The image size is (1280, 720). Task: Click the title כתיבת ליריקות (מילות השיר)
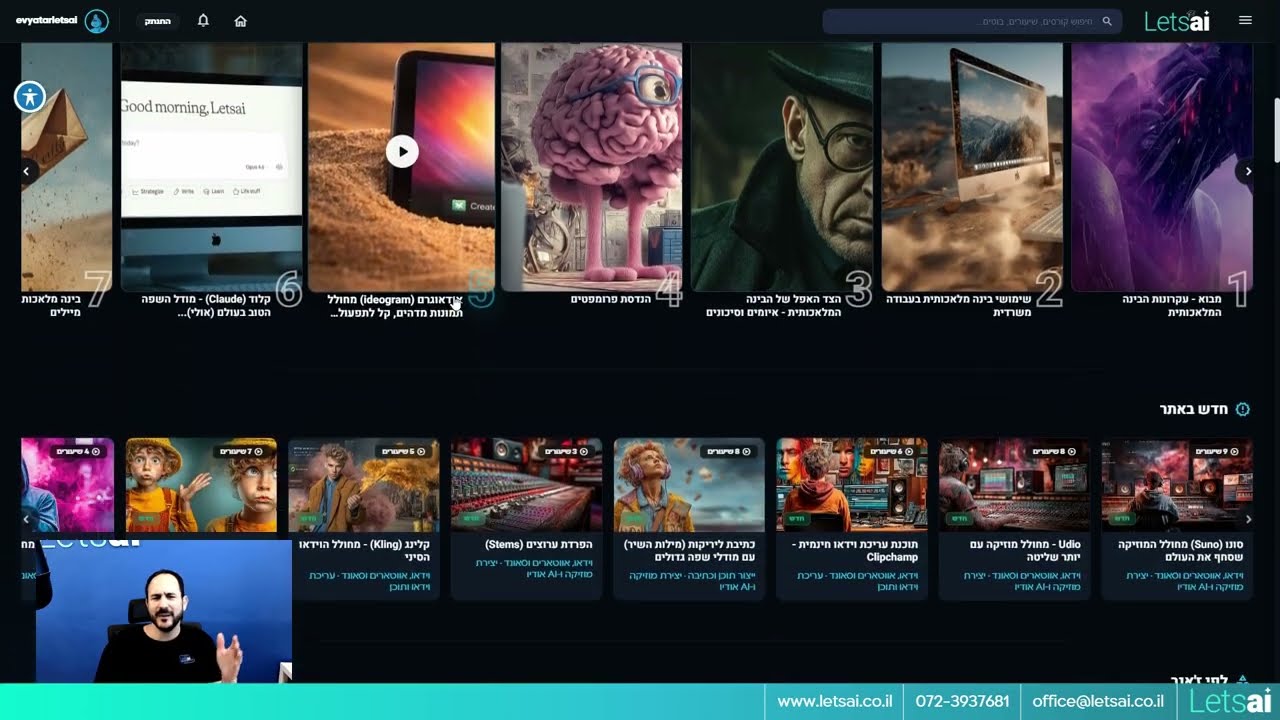(x=690, y=551)
